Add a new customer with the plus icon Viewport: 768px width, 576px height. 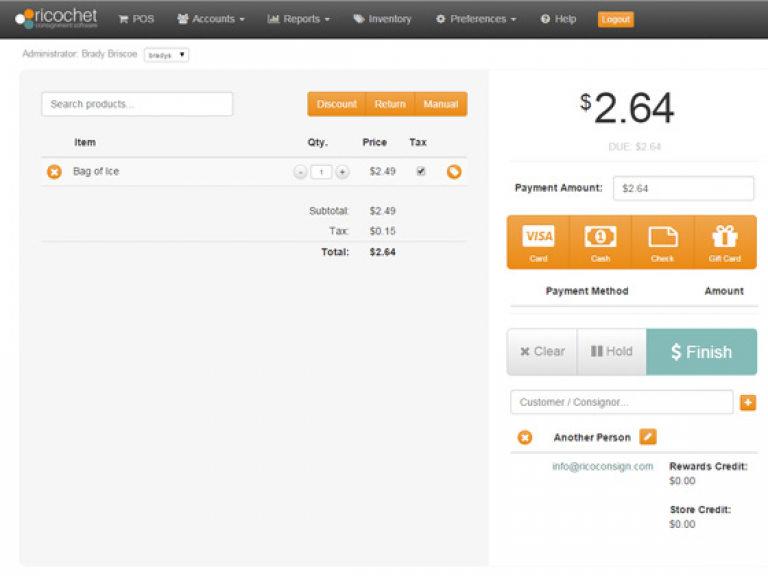pyautogui.click(x=747, y=403)
